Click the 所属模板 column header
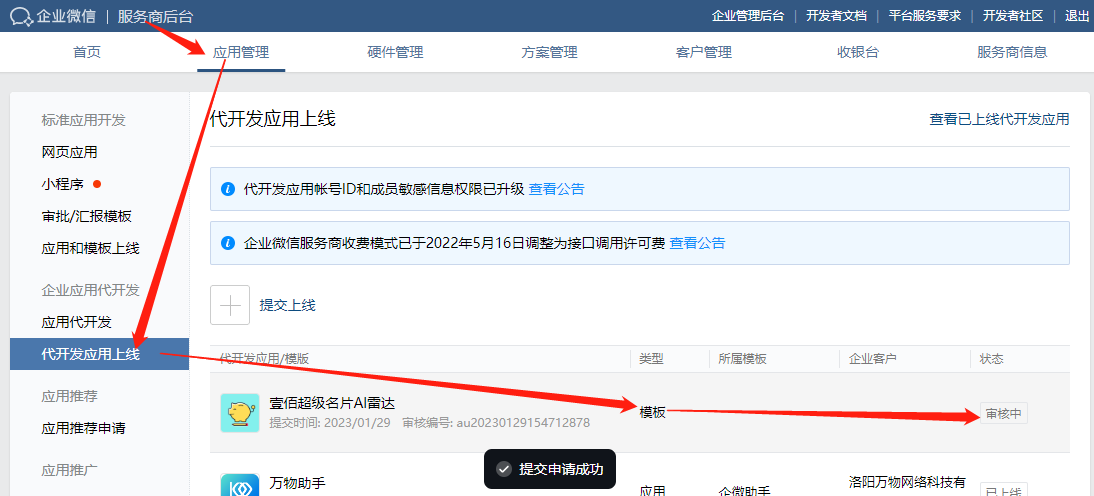The height and width of the screenshot is (496, 1094). (742, 359)
